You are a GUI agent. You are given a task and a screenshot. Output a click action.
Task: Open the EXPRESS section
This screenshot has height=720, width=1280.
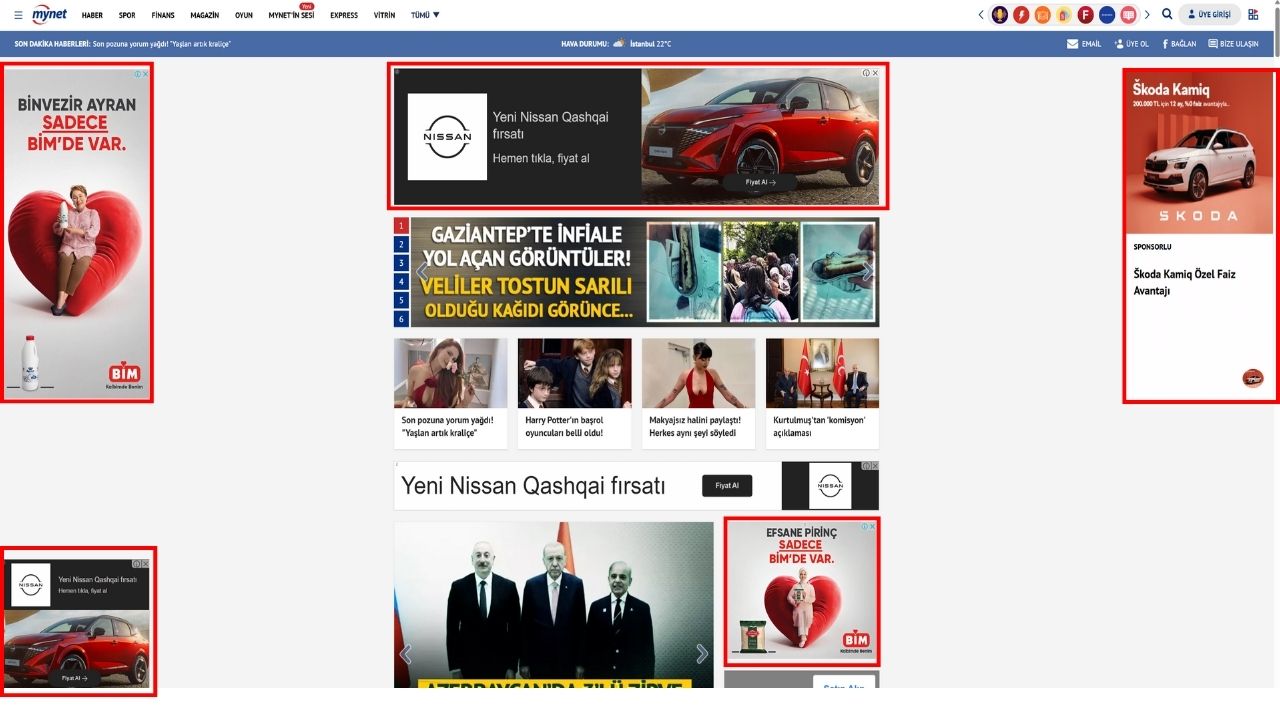tap(344, 15)
